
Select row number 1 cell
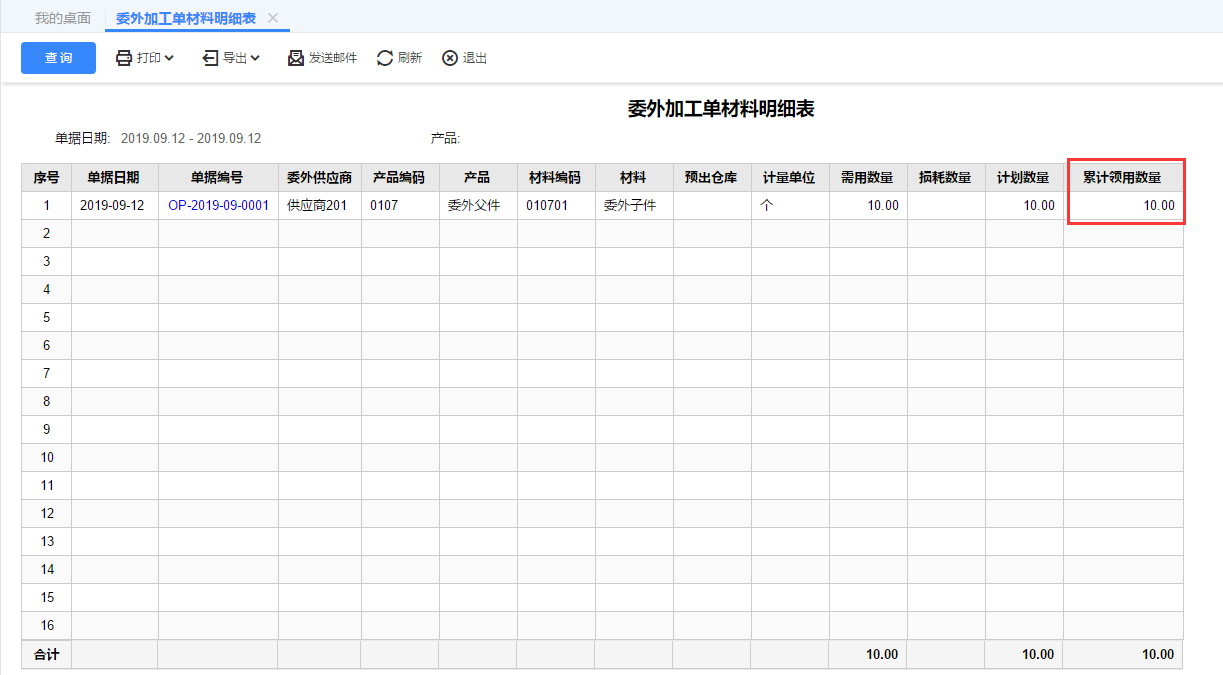pos(46,205)
